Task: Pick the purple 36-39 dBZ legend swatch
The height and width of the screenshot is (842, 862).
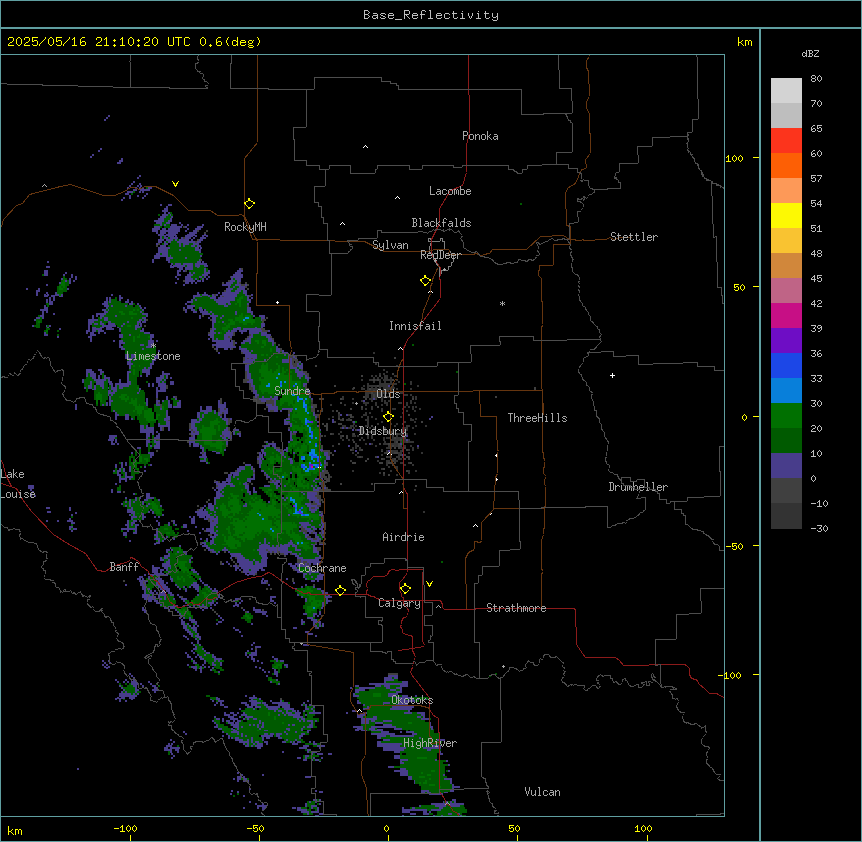Action: [x=786, y=341]
